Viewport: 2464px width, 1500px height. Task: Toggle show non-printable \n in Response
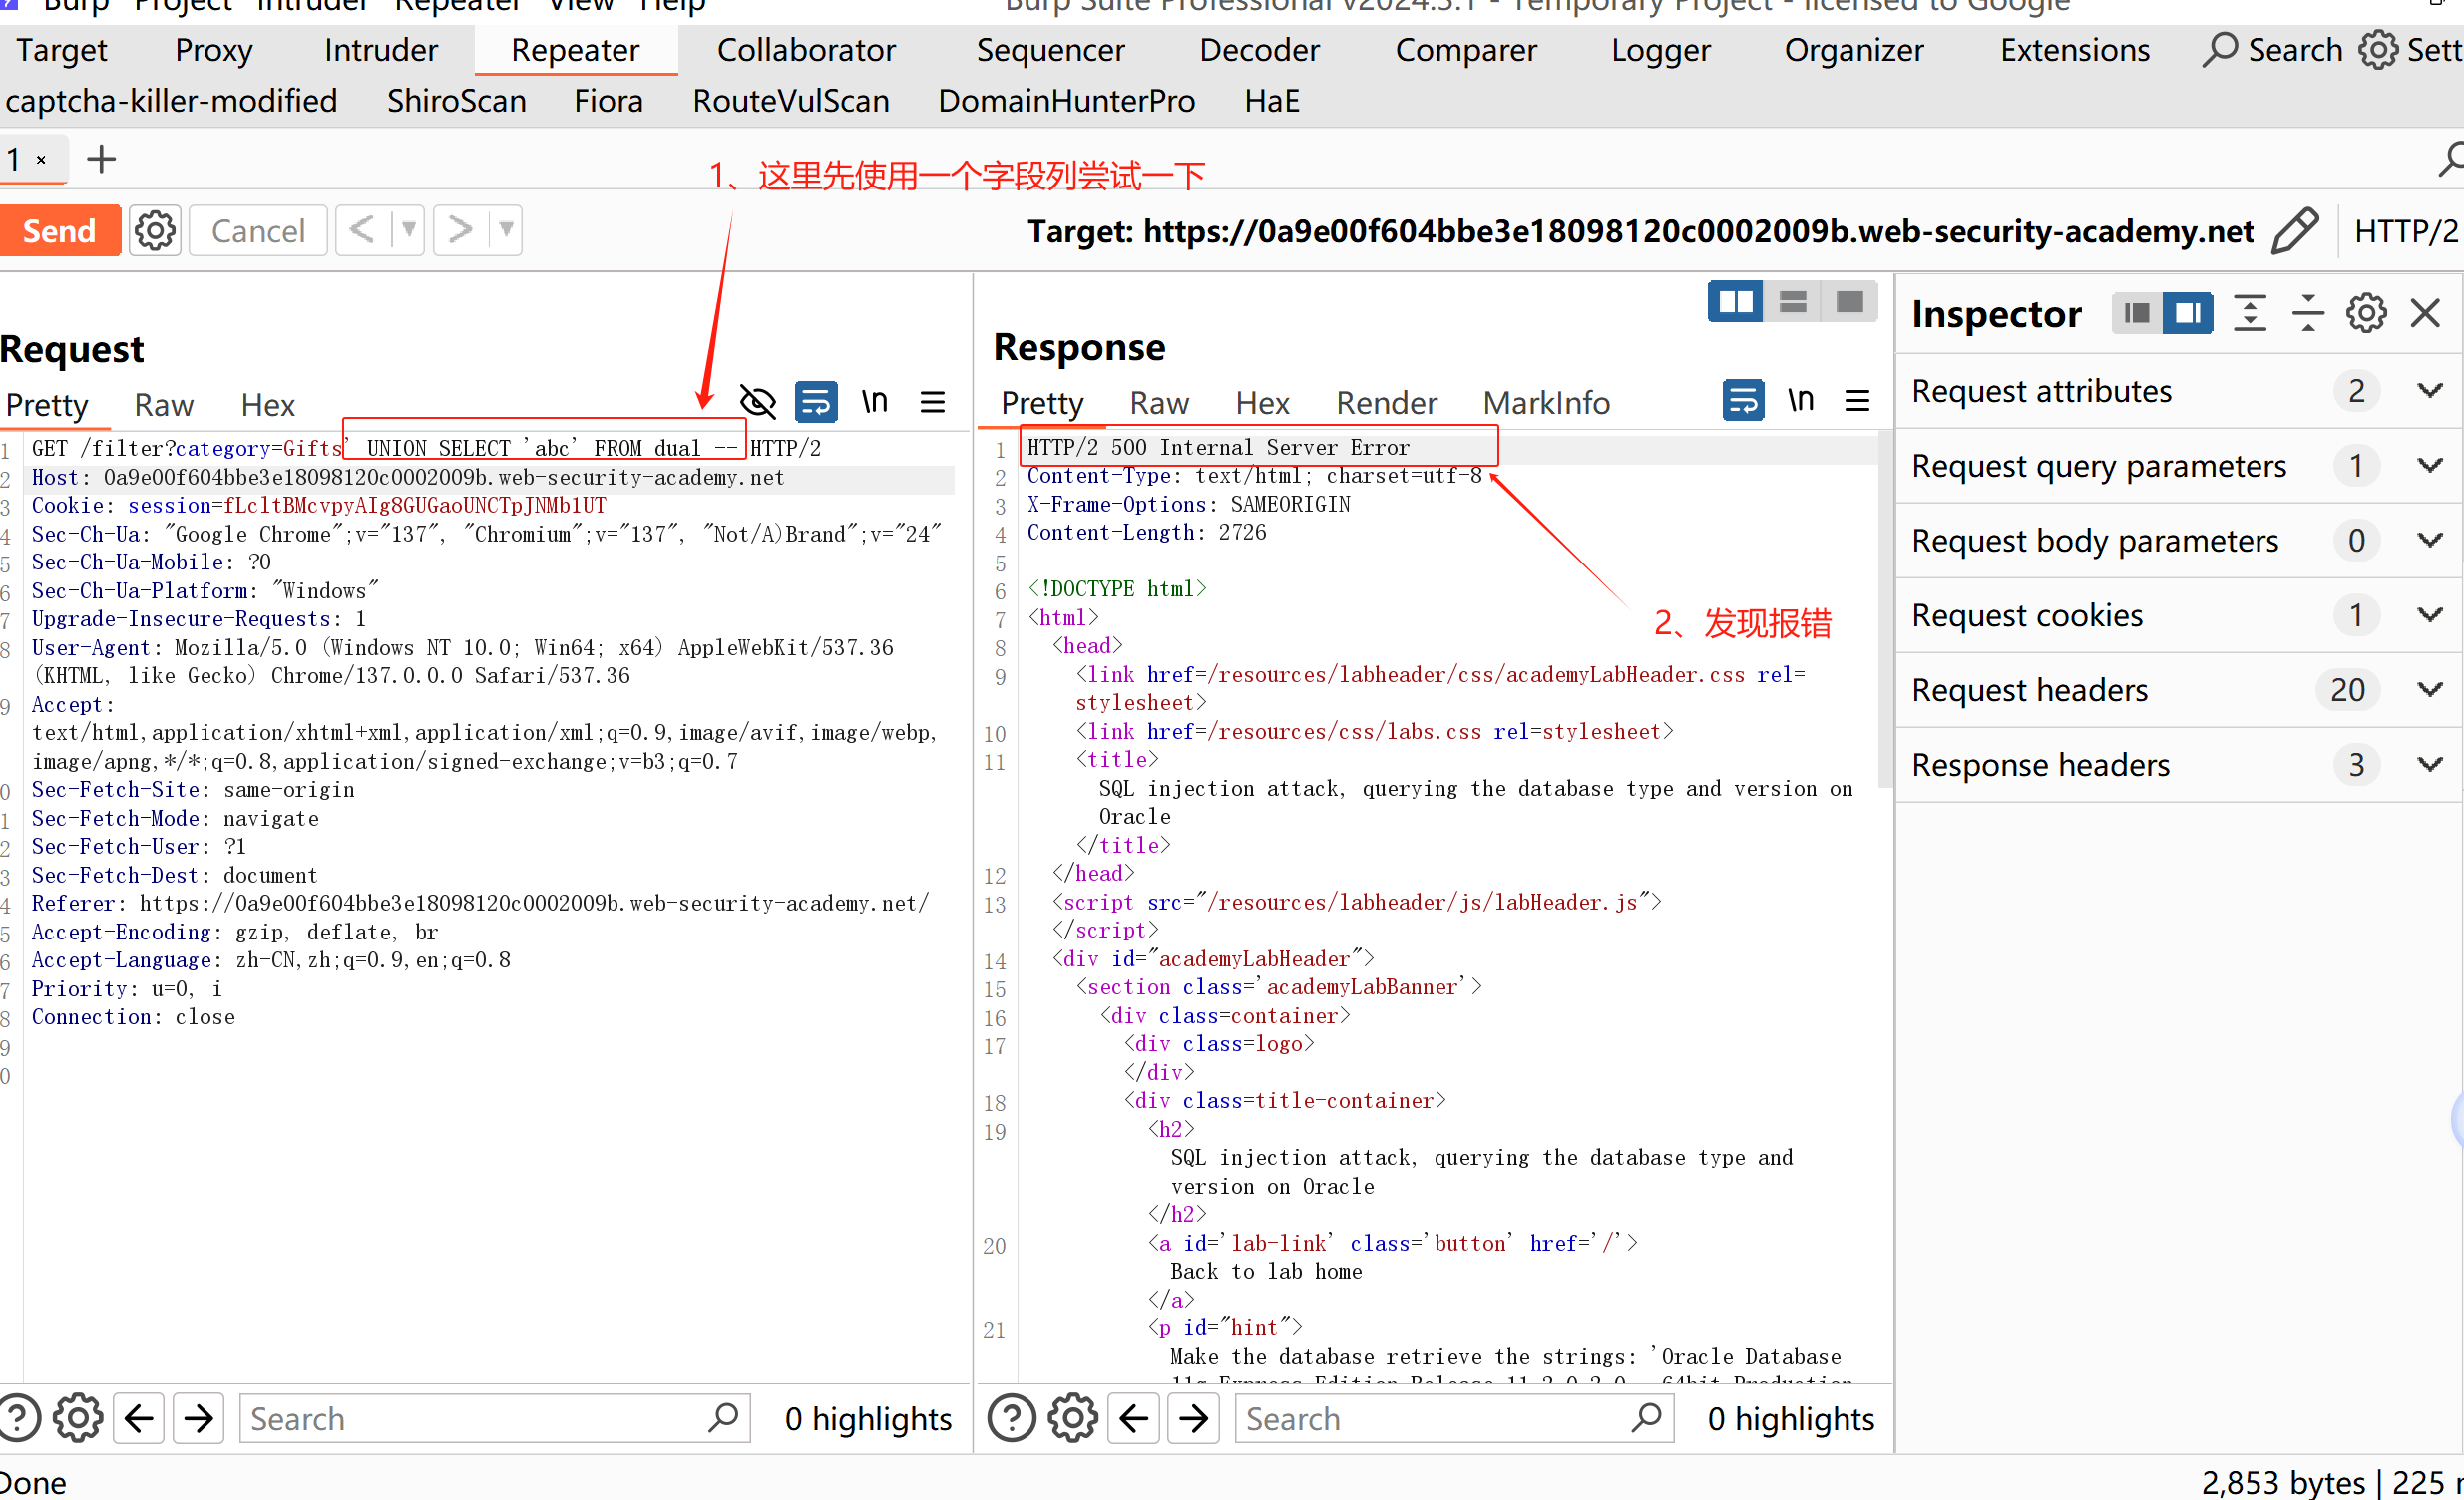point(1800,400)
